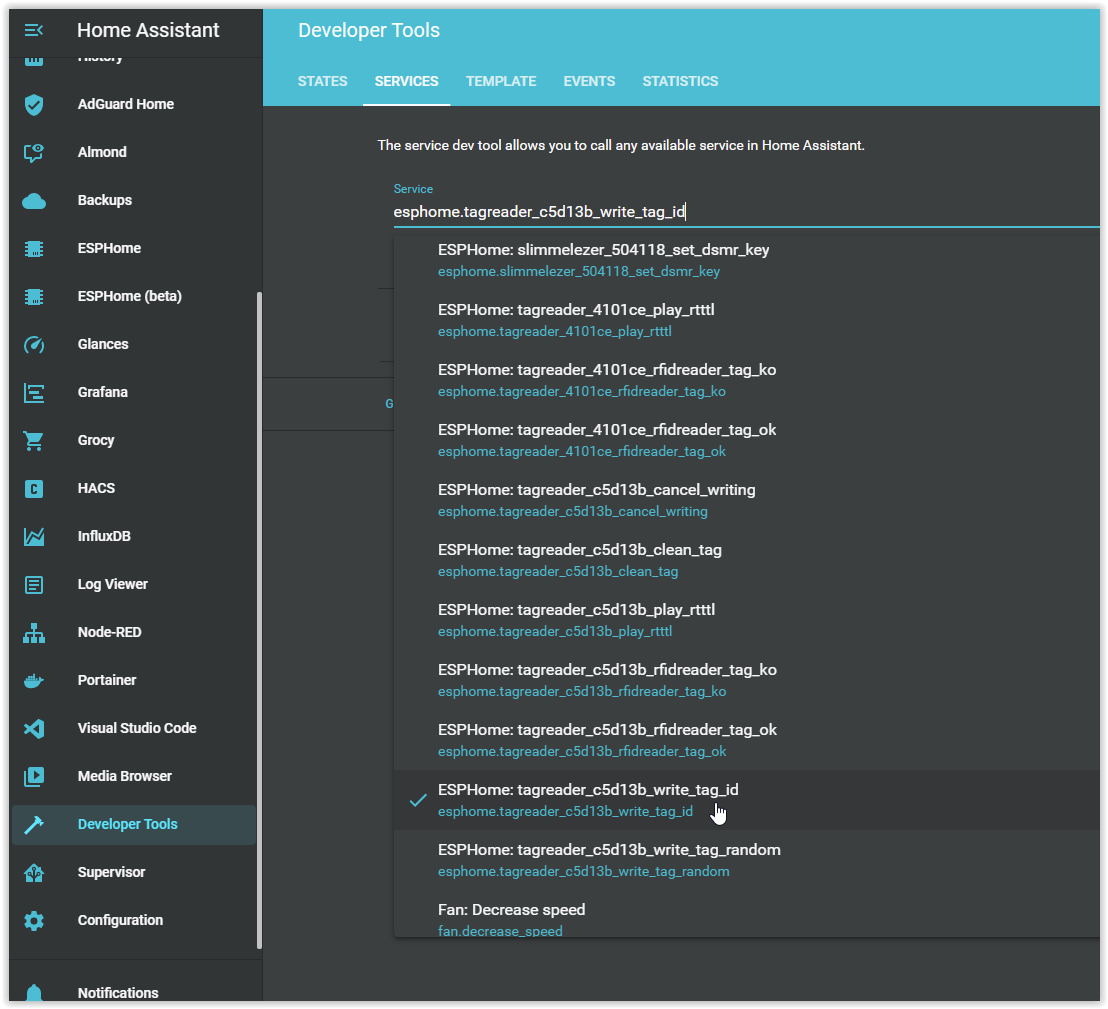
Task: Open Portainer sidebar entry
Action: click(x=134, y=681)
